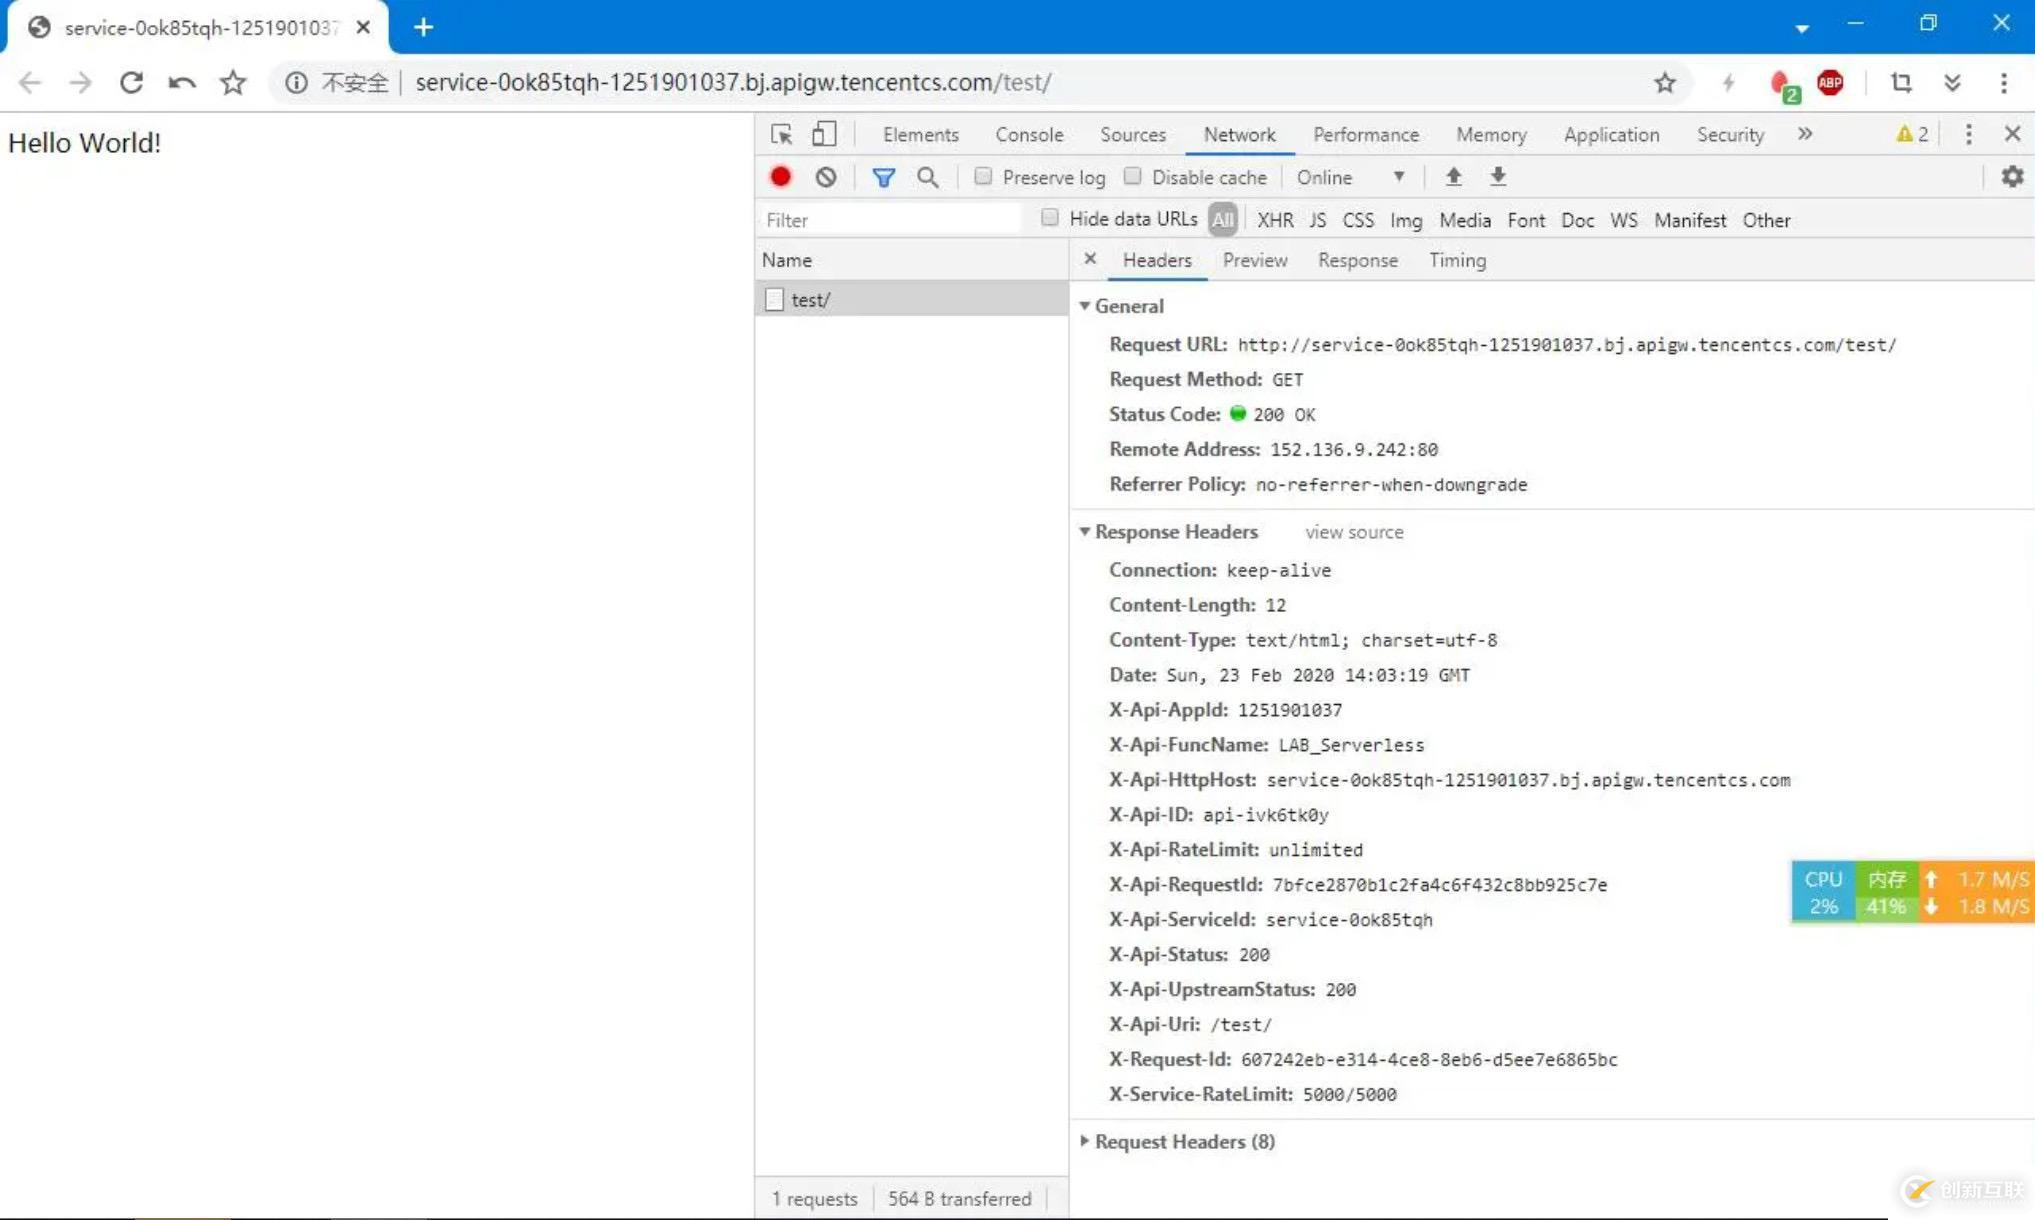Click the record/stop button in Network
The image size is (2035, 1220).
tap(780, 176)
